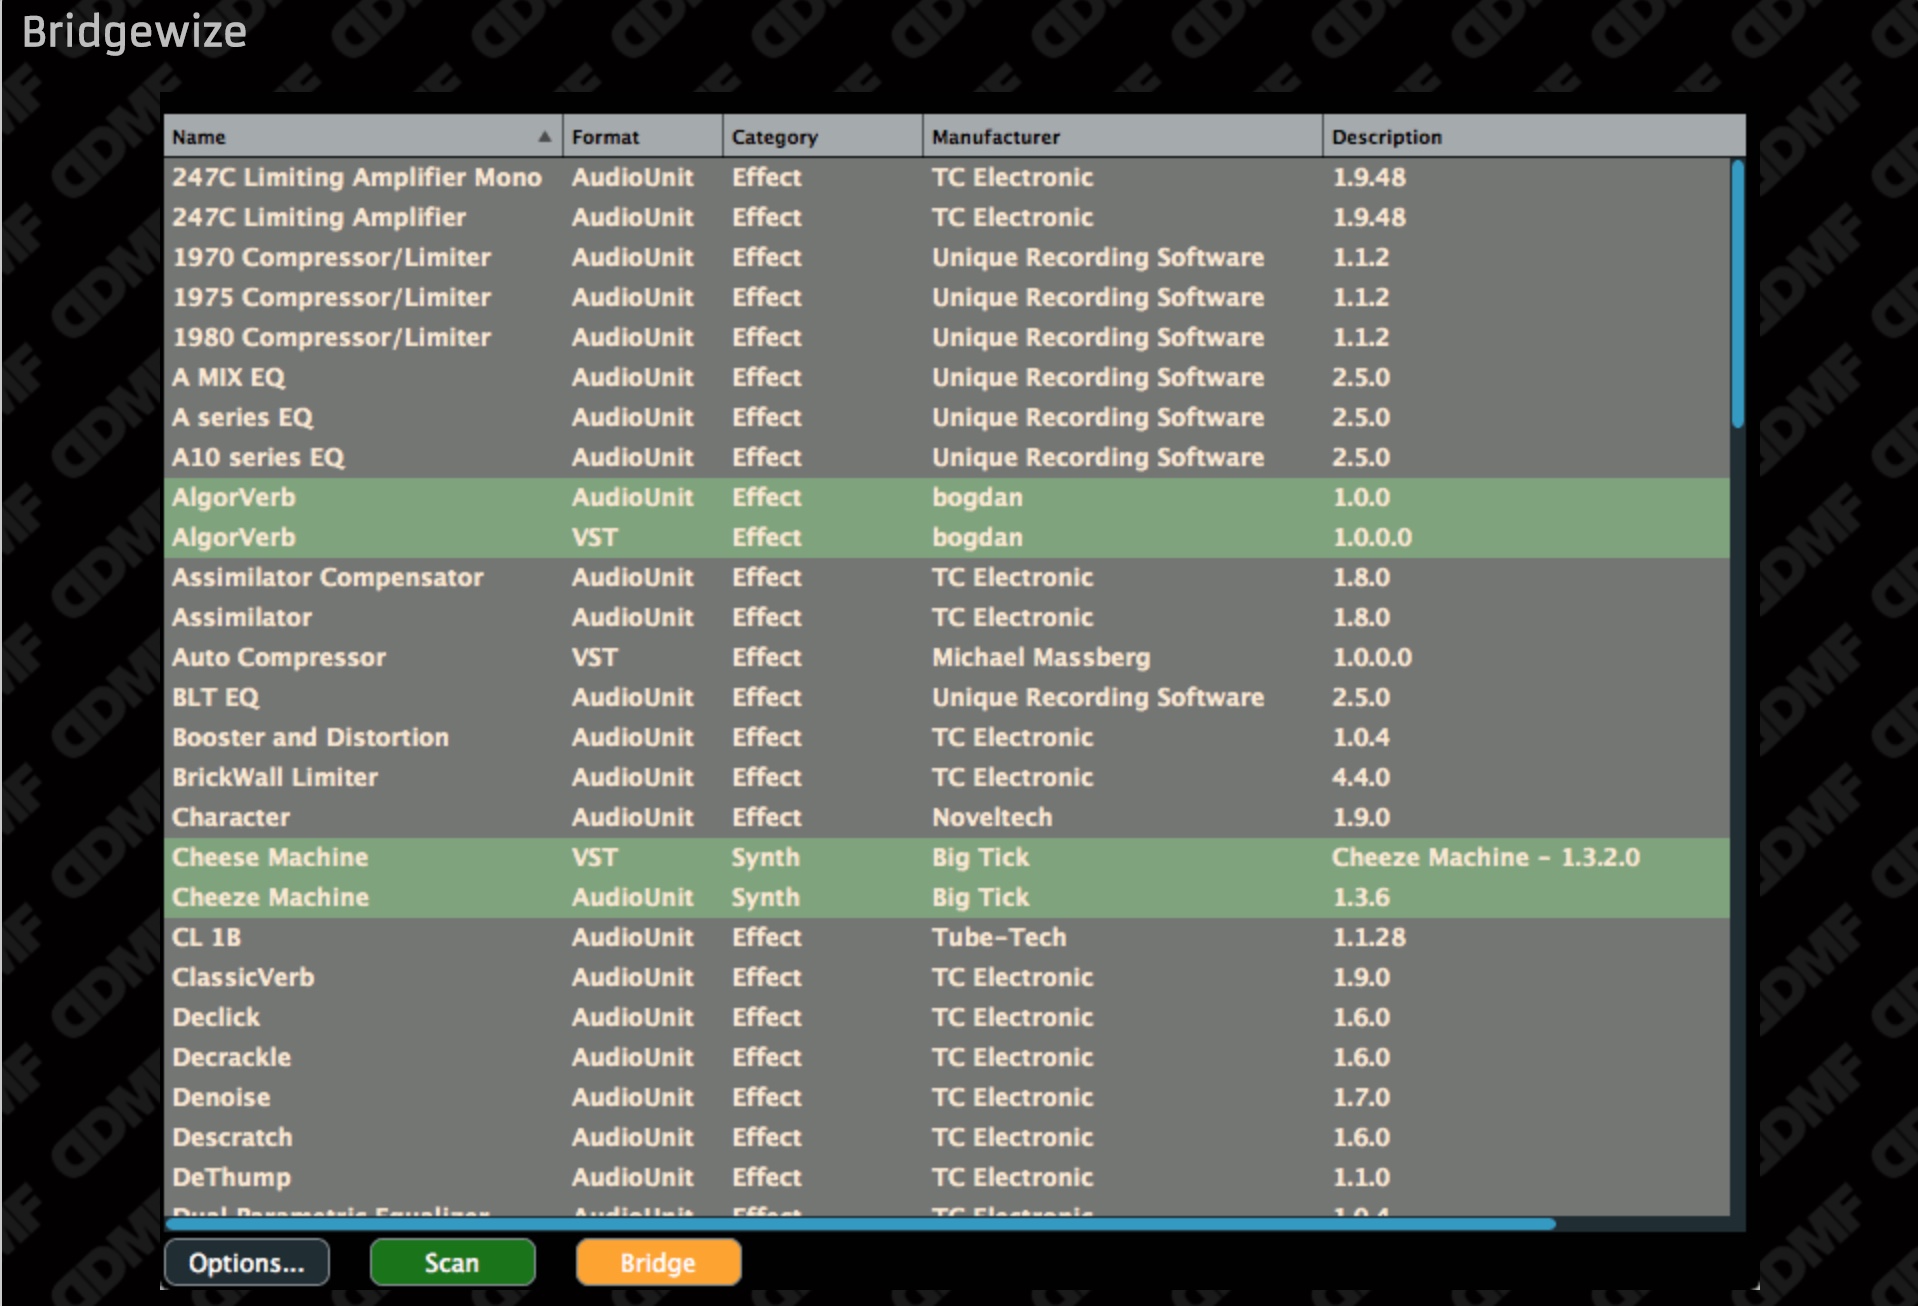Select the Assimilator Compensator row

947,577
